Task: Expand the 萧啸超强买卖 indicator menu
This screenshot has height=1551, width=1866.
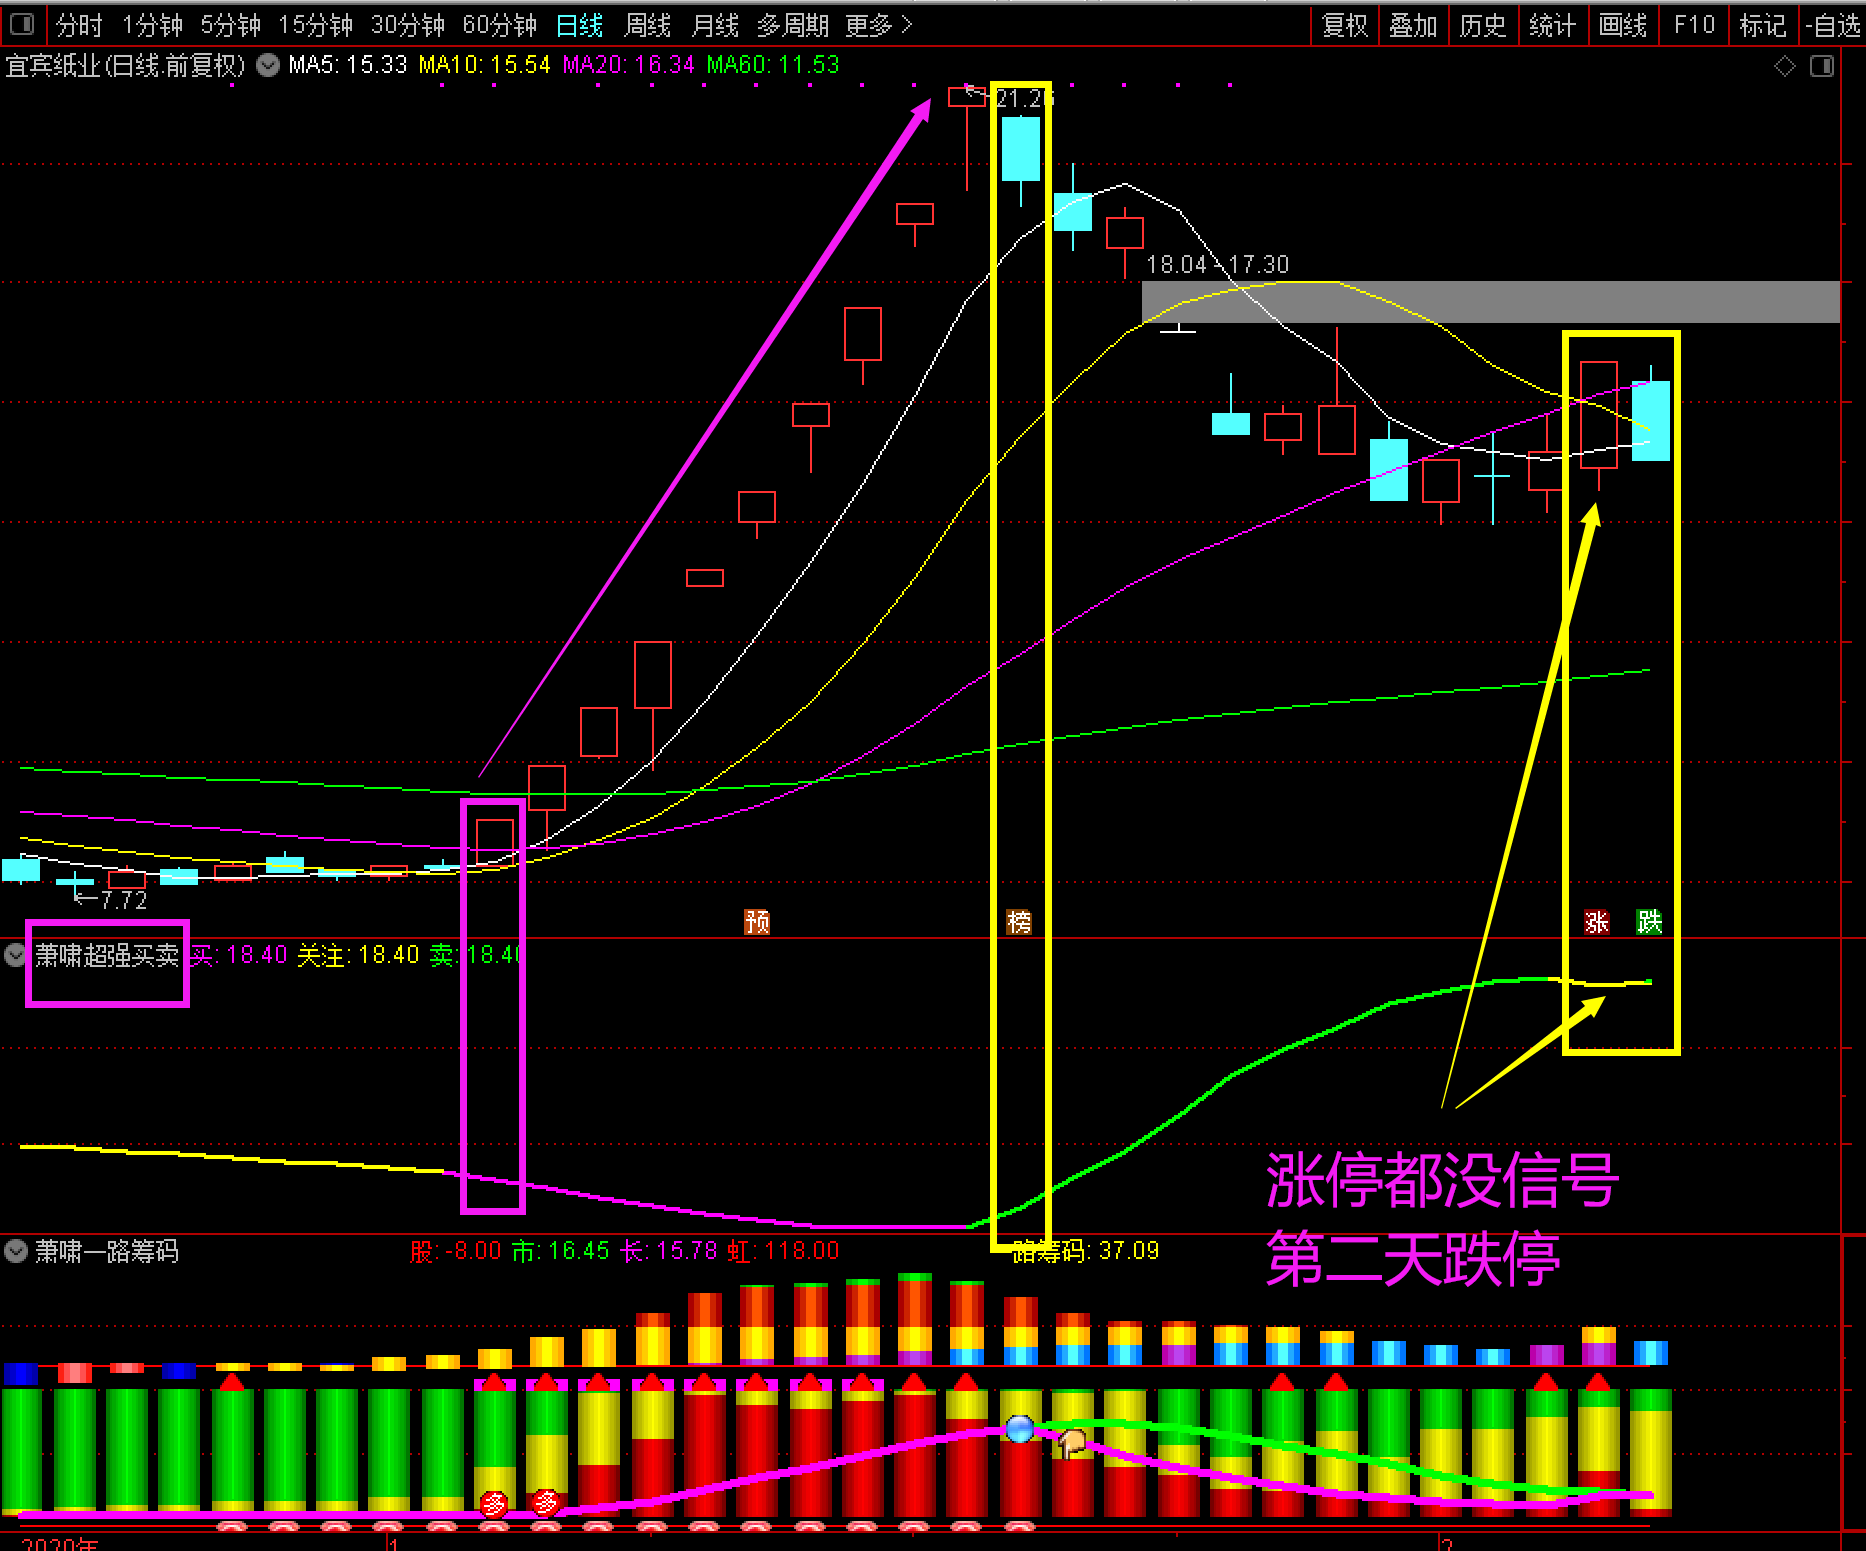Action: pos(15,955)
